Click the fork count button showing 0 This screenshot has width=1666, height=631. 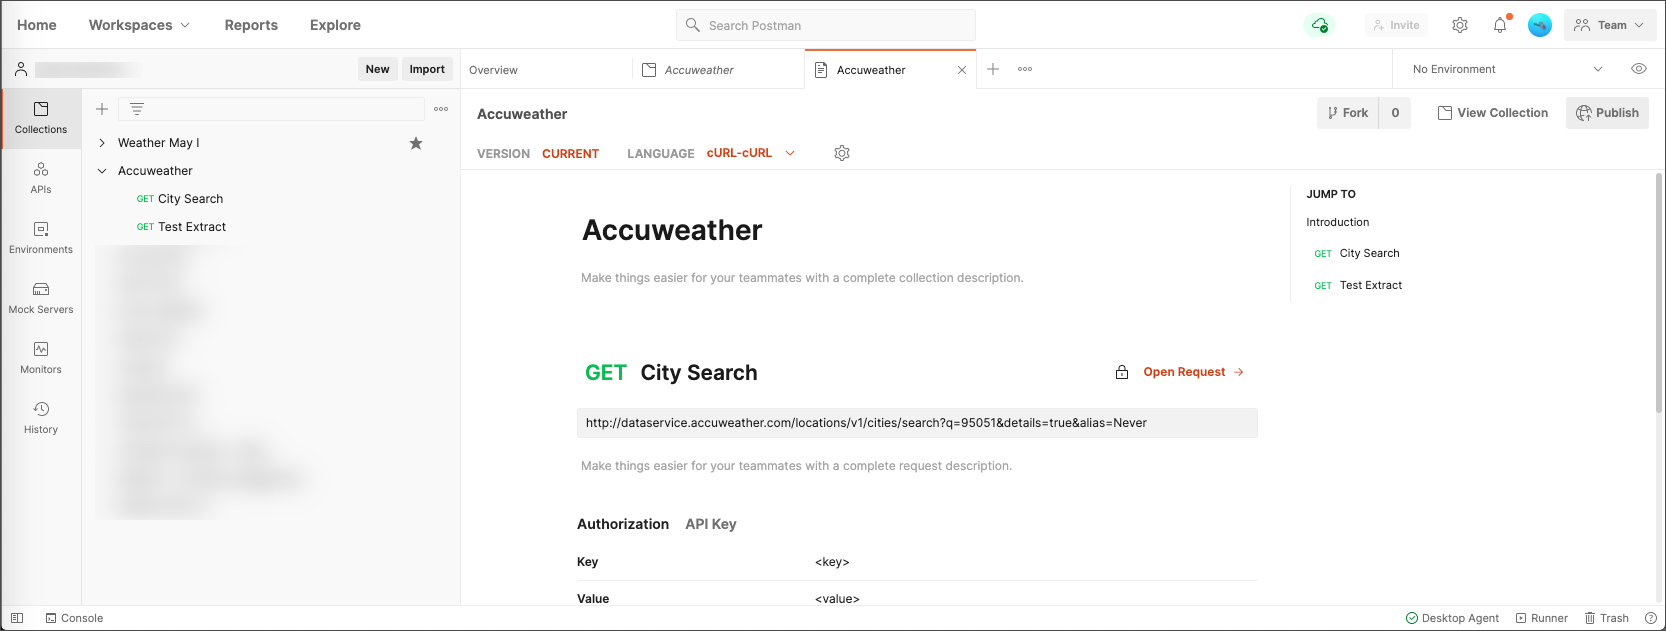[1395, 113]
